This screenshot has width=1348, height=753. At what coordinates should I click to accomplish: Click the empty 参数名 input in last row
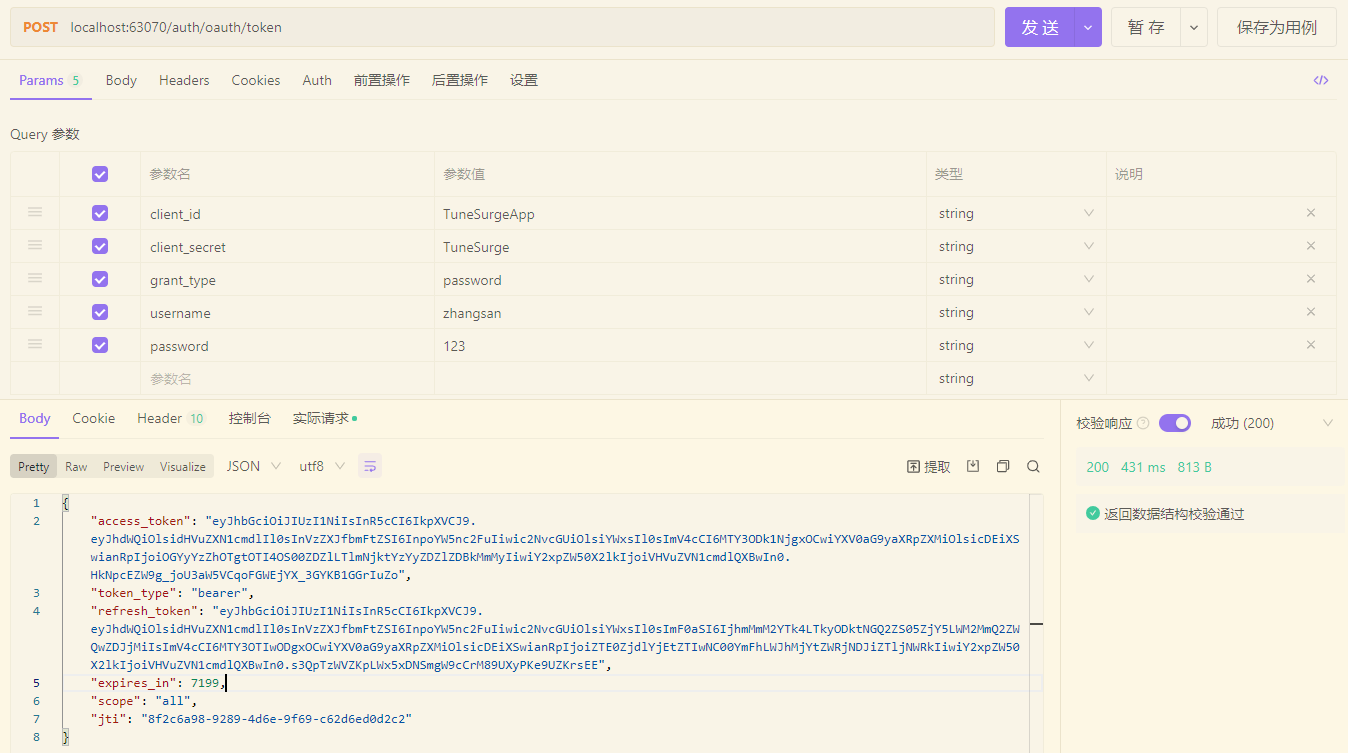pos(287,378)
